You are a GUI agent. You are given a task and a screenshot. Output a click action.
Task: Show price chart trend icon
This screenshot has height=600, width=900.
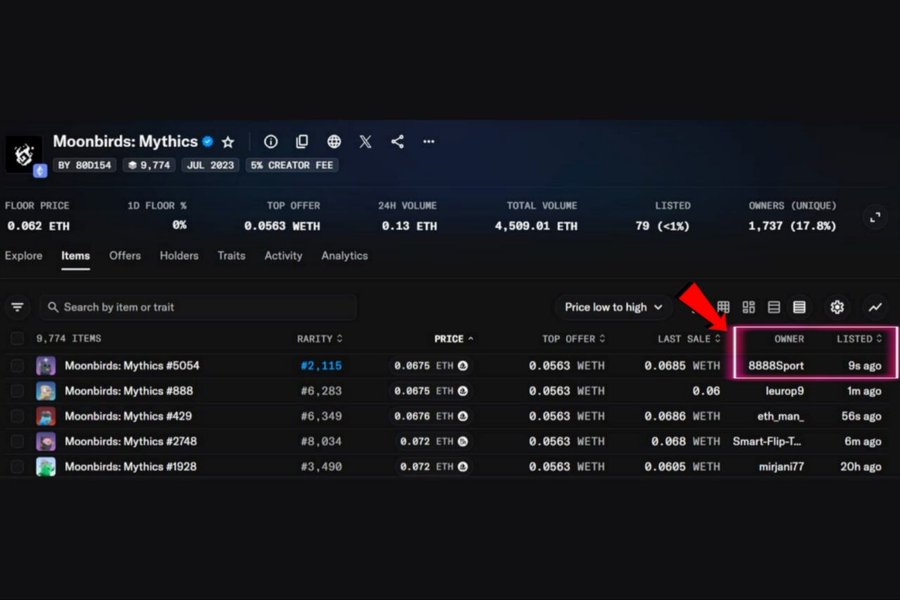coord(875,307)
